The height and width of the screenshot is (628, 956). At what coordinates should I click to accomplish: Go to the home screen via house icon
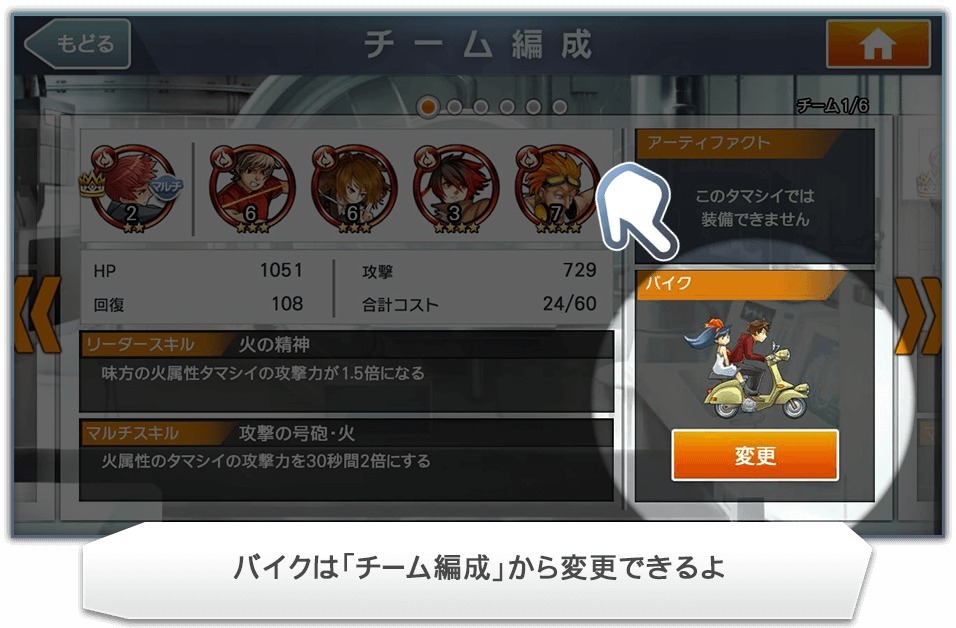click(x=878, y=44)
